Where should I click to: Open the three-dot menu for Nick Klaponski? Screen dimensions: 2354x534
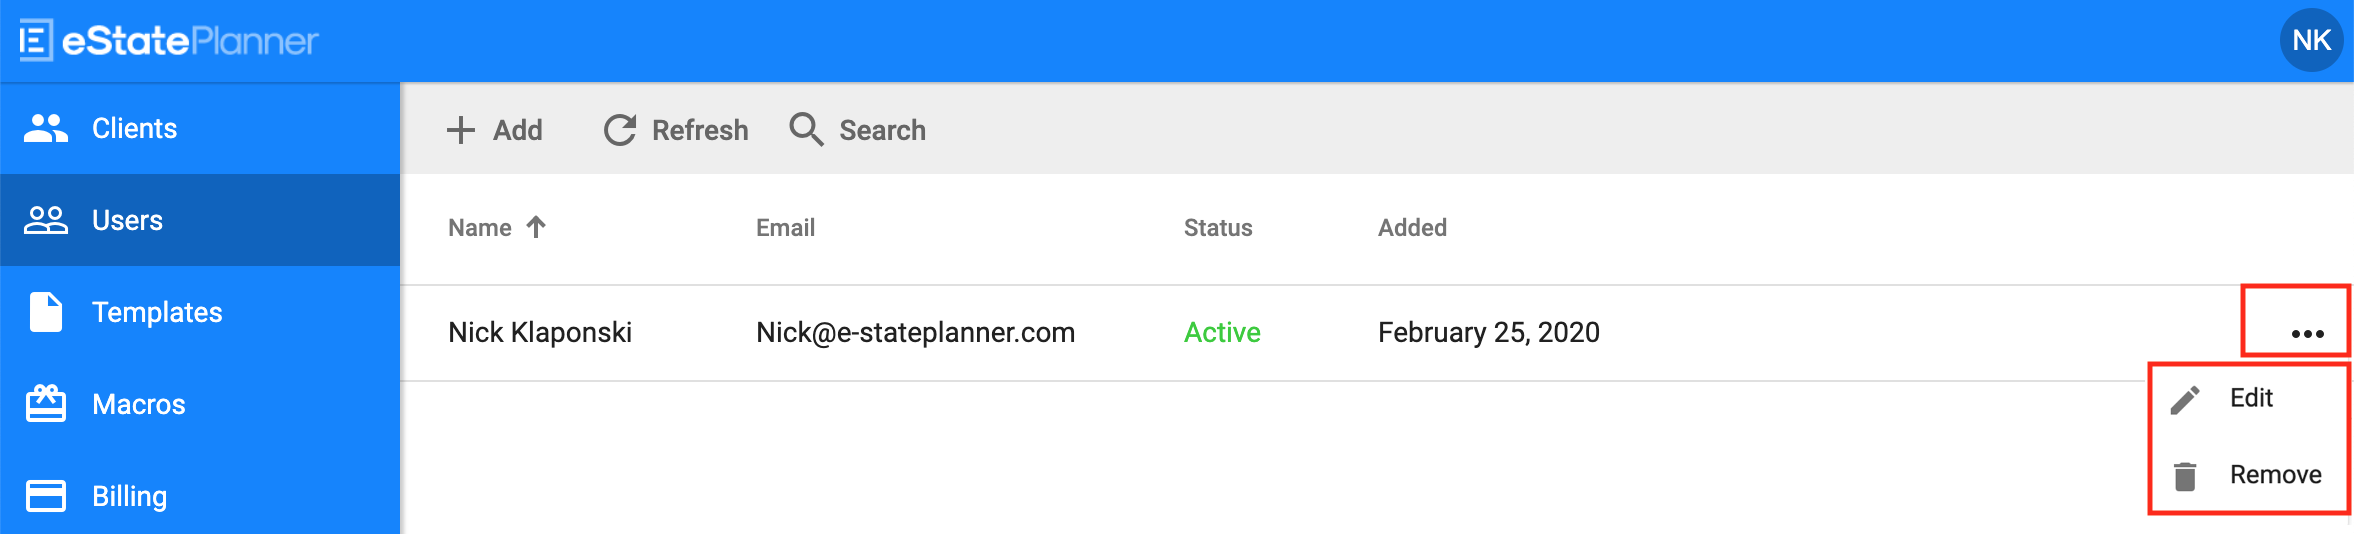(x=2307, y=333)
